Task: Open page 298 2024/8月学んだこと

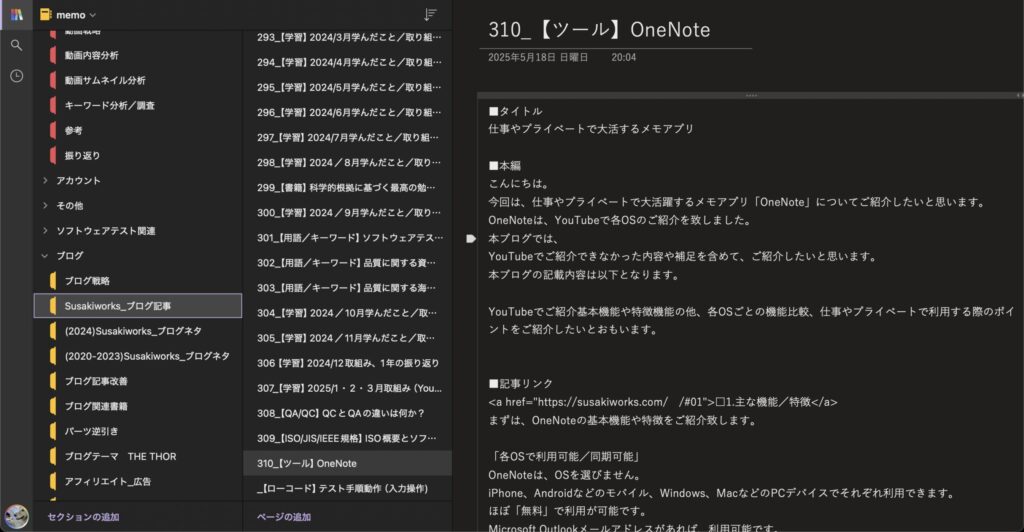Action: pos(347,162)
